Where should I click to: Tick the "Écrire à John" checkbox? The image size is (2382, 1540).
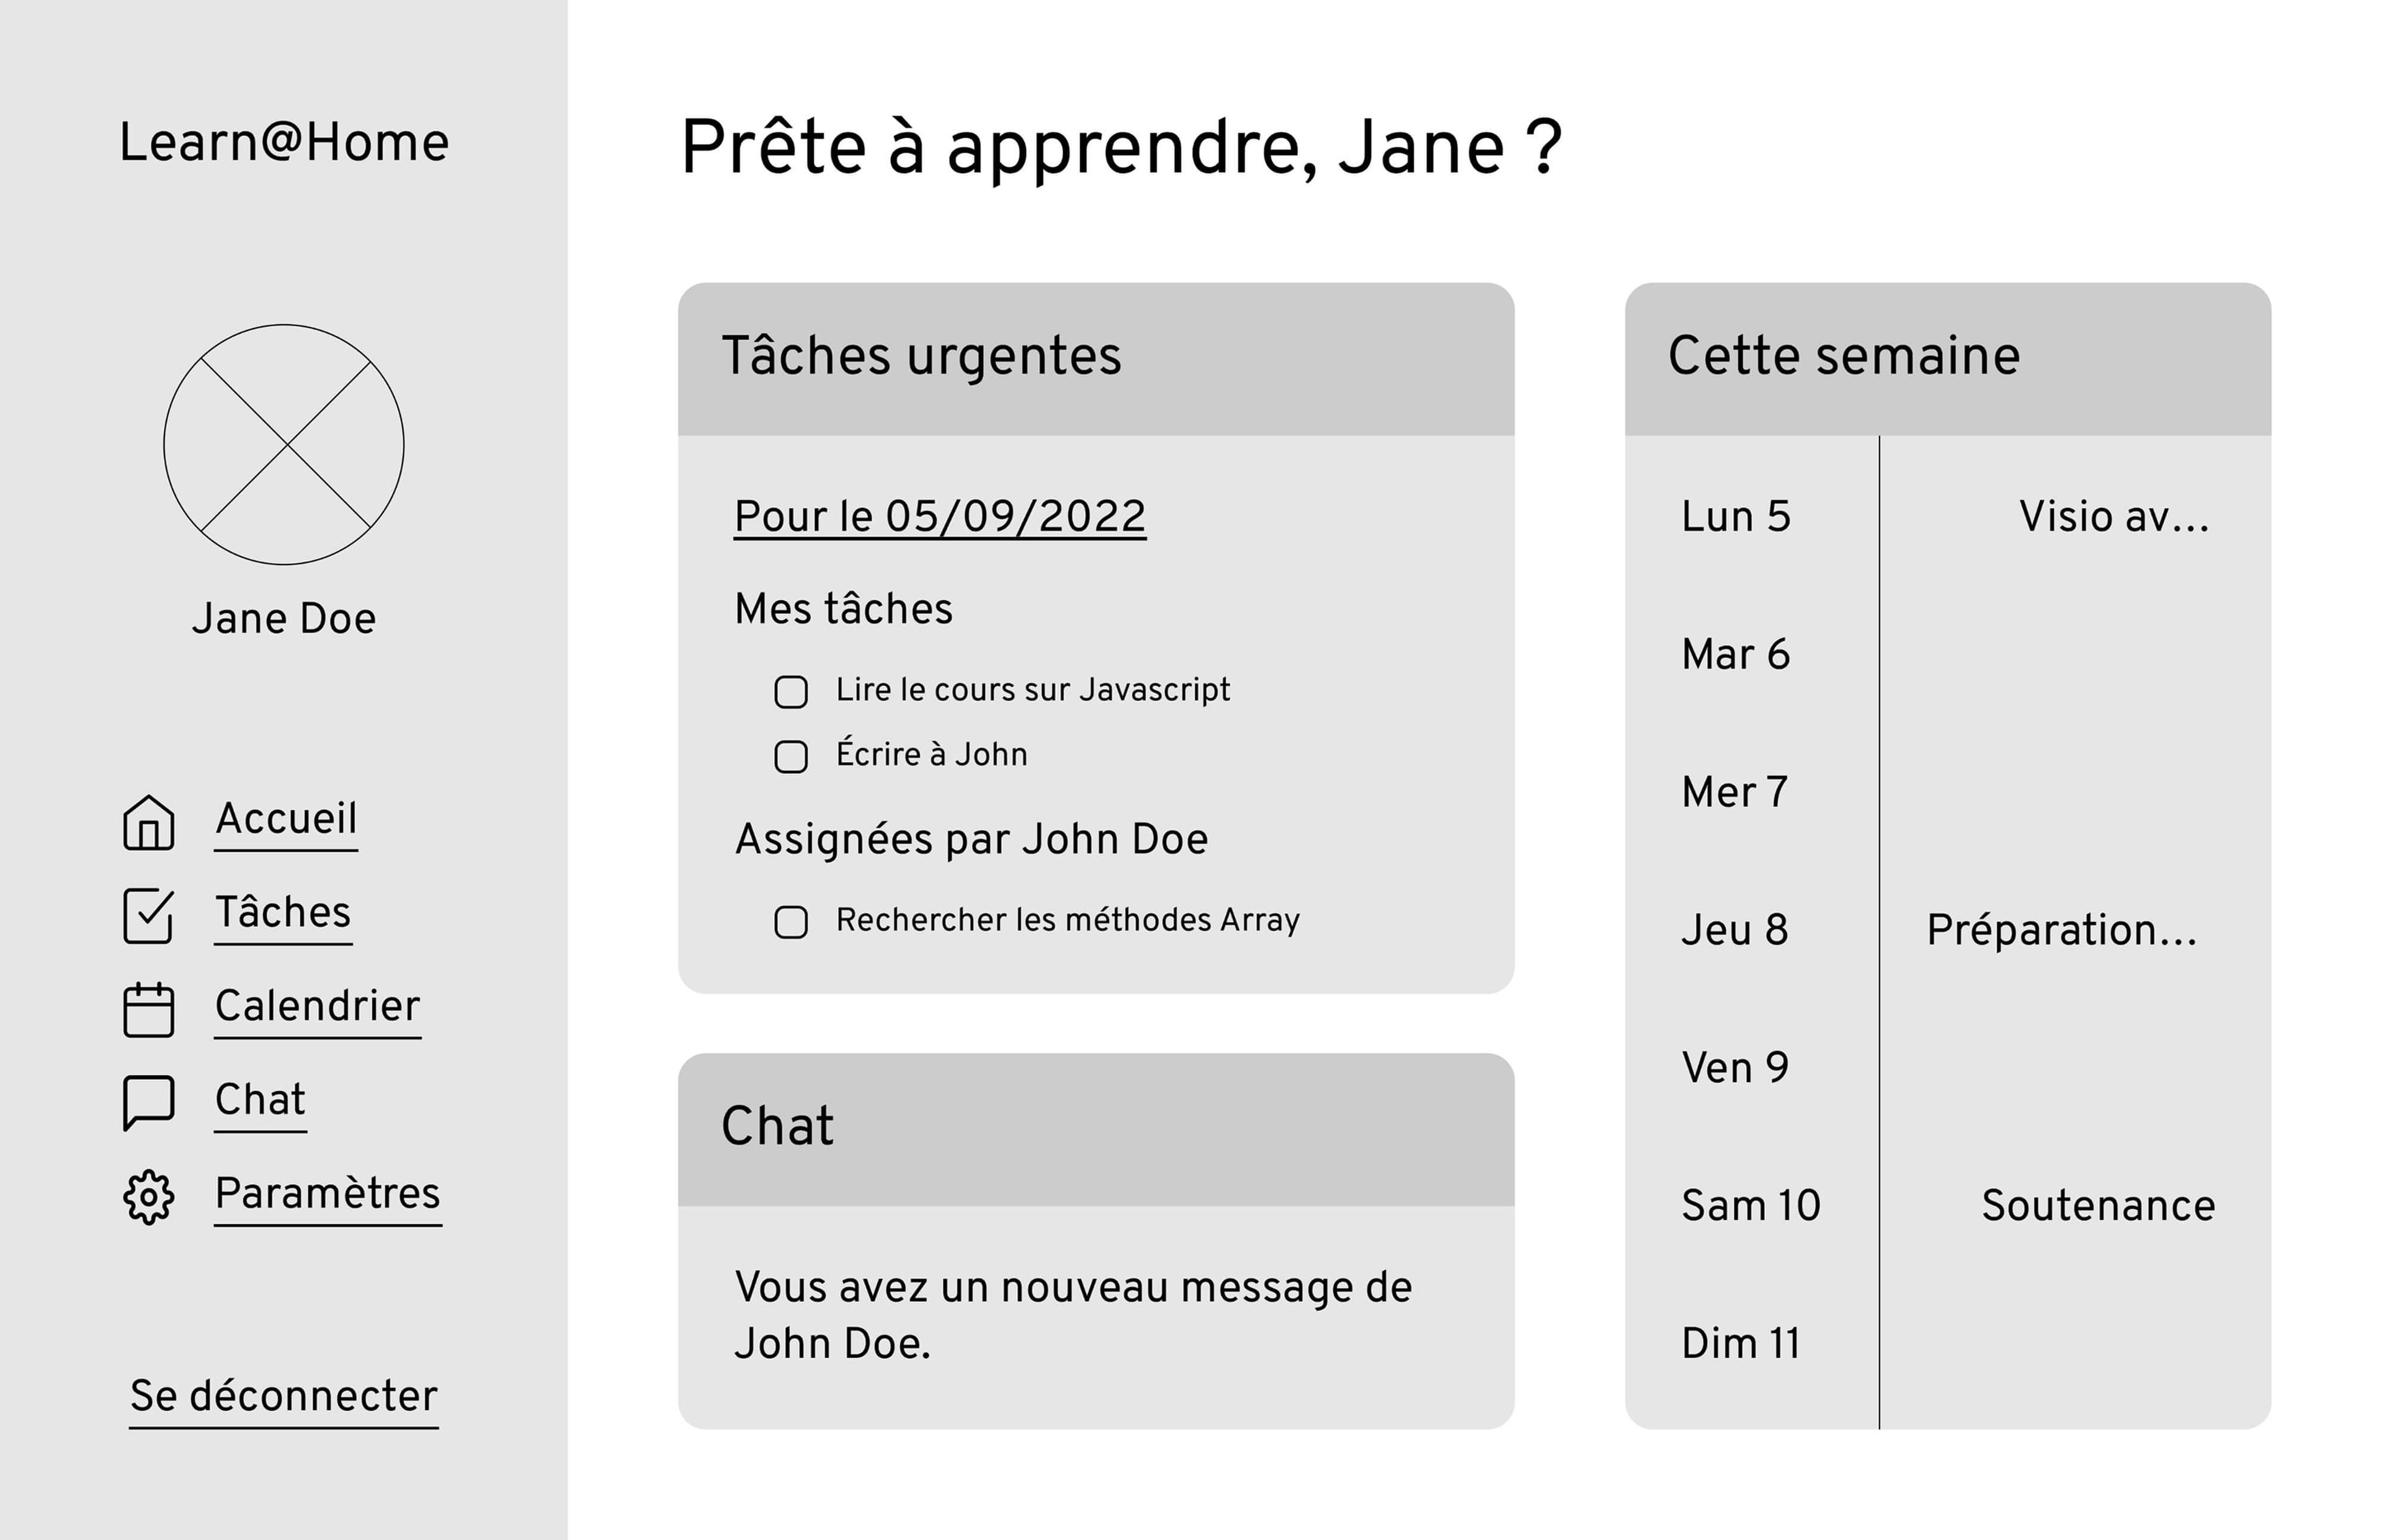[x=791, y=756]
